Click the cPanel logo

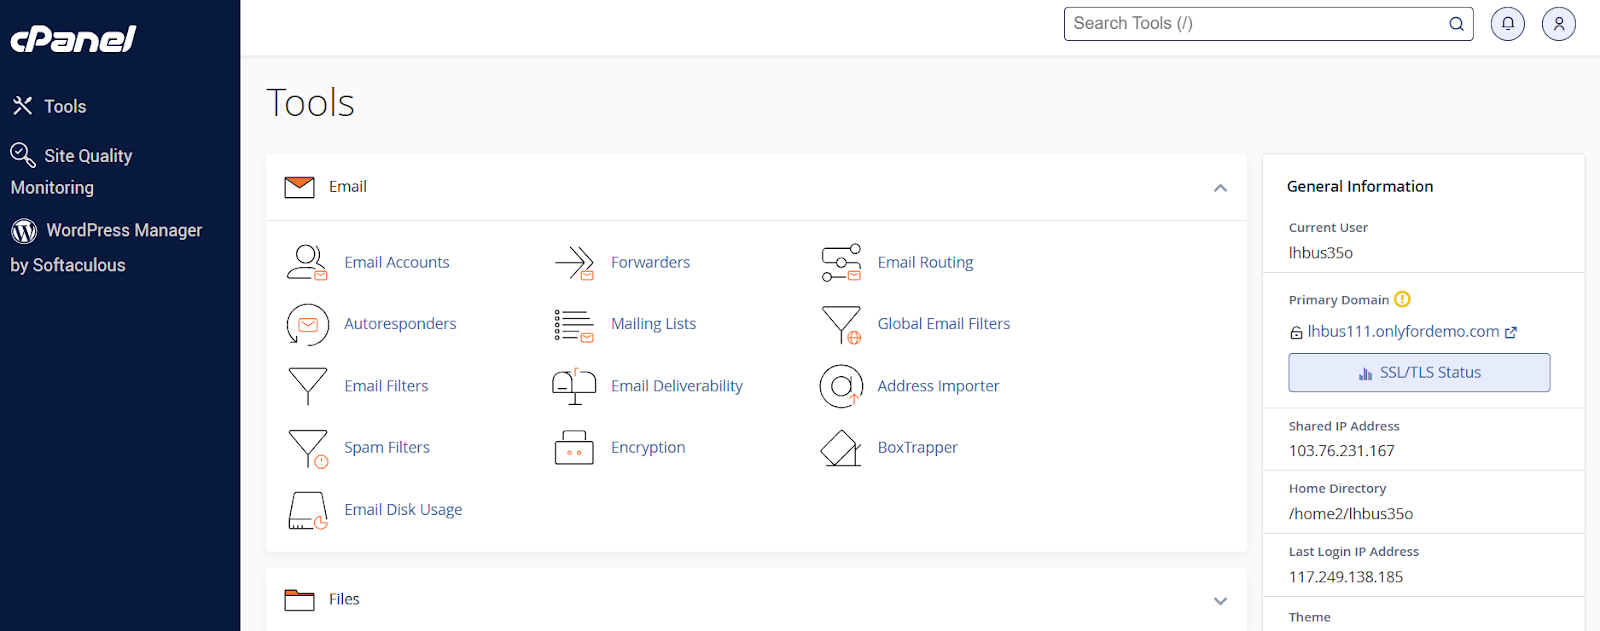(73, 39)
